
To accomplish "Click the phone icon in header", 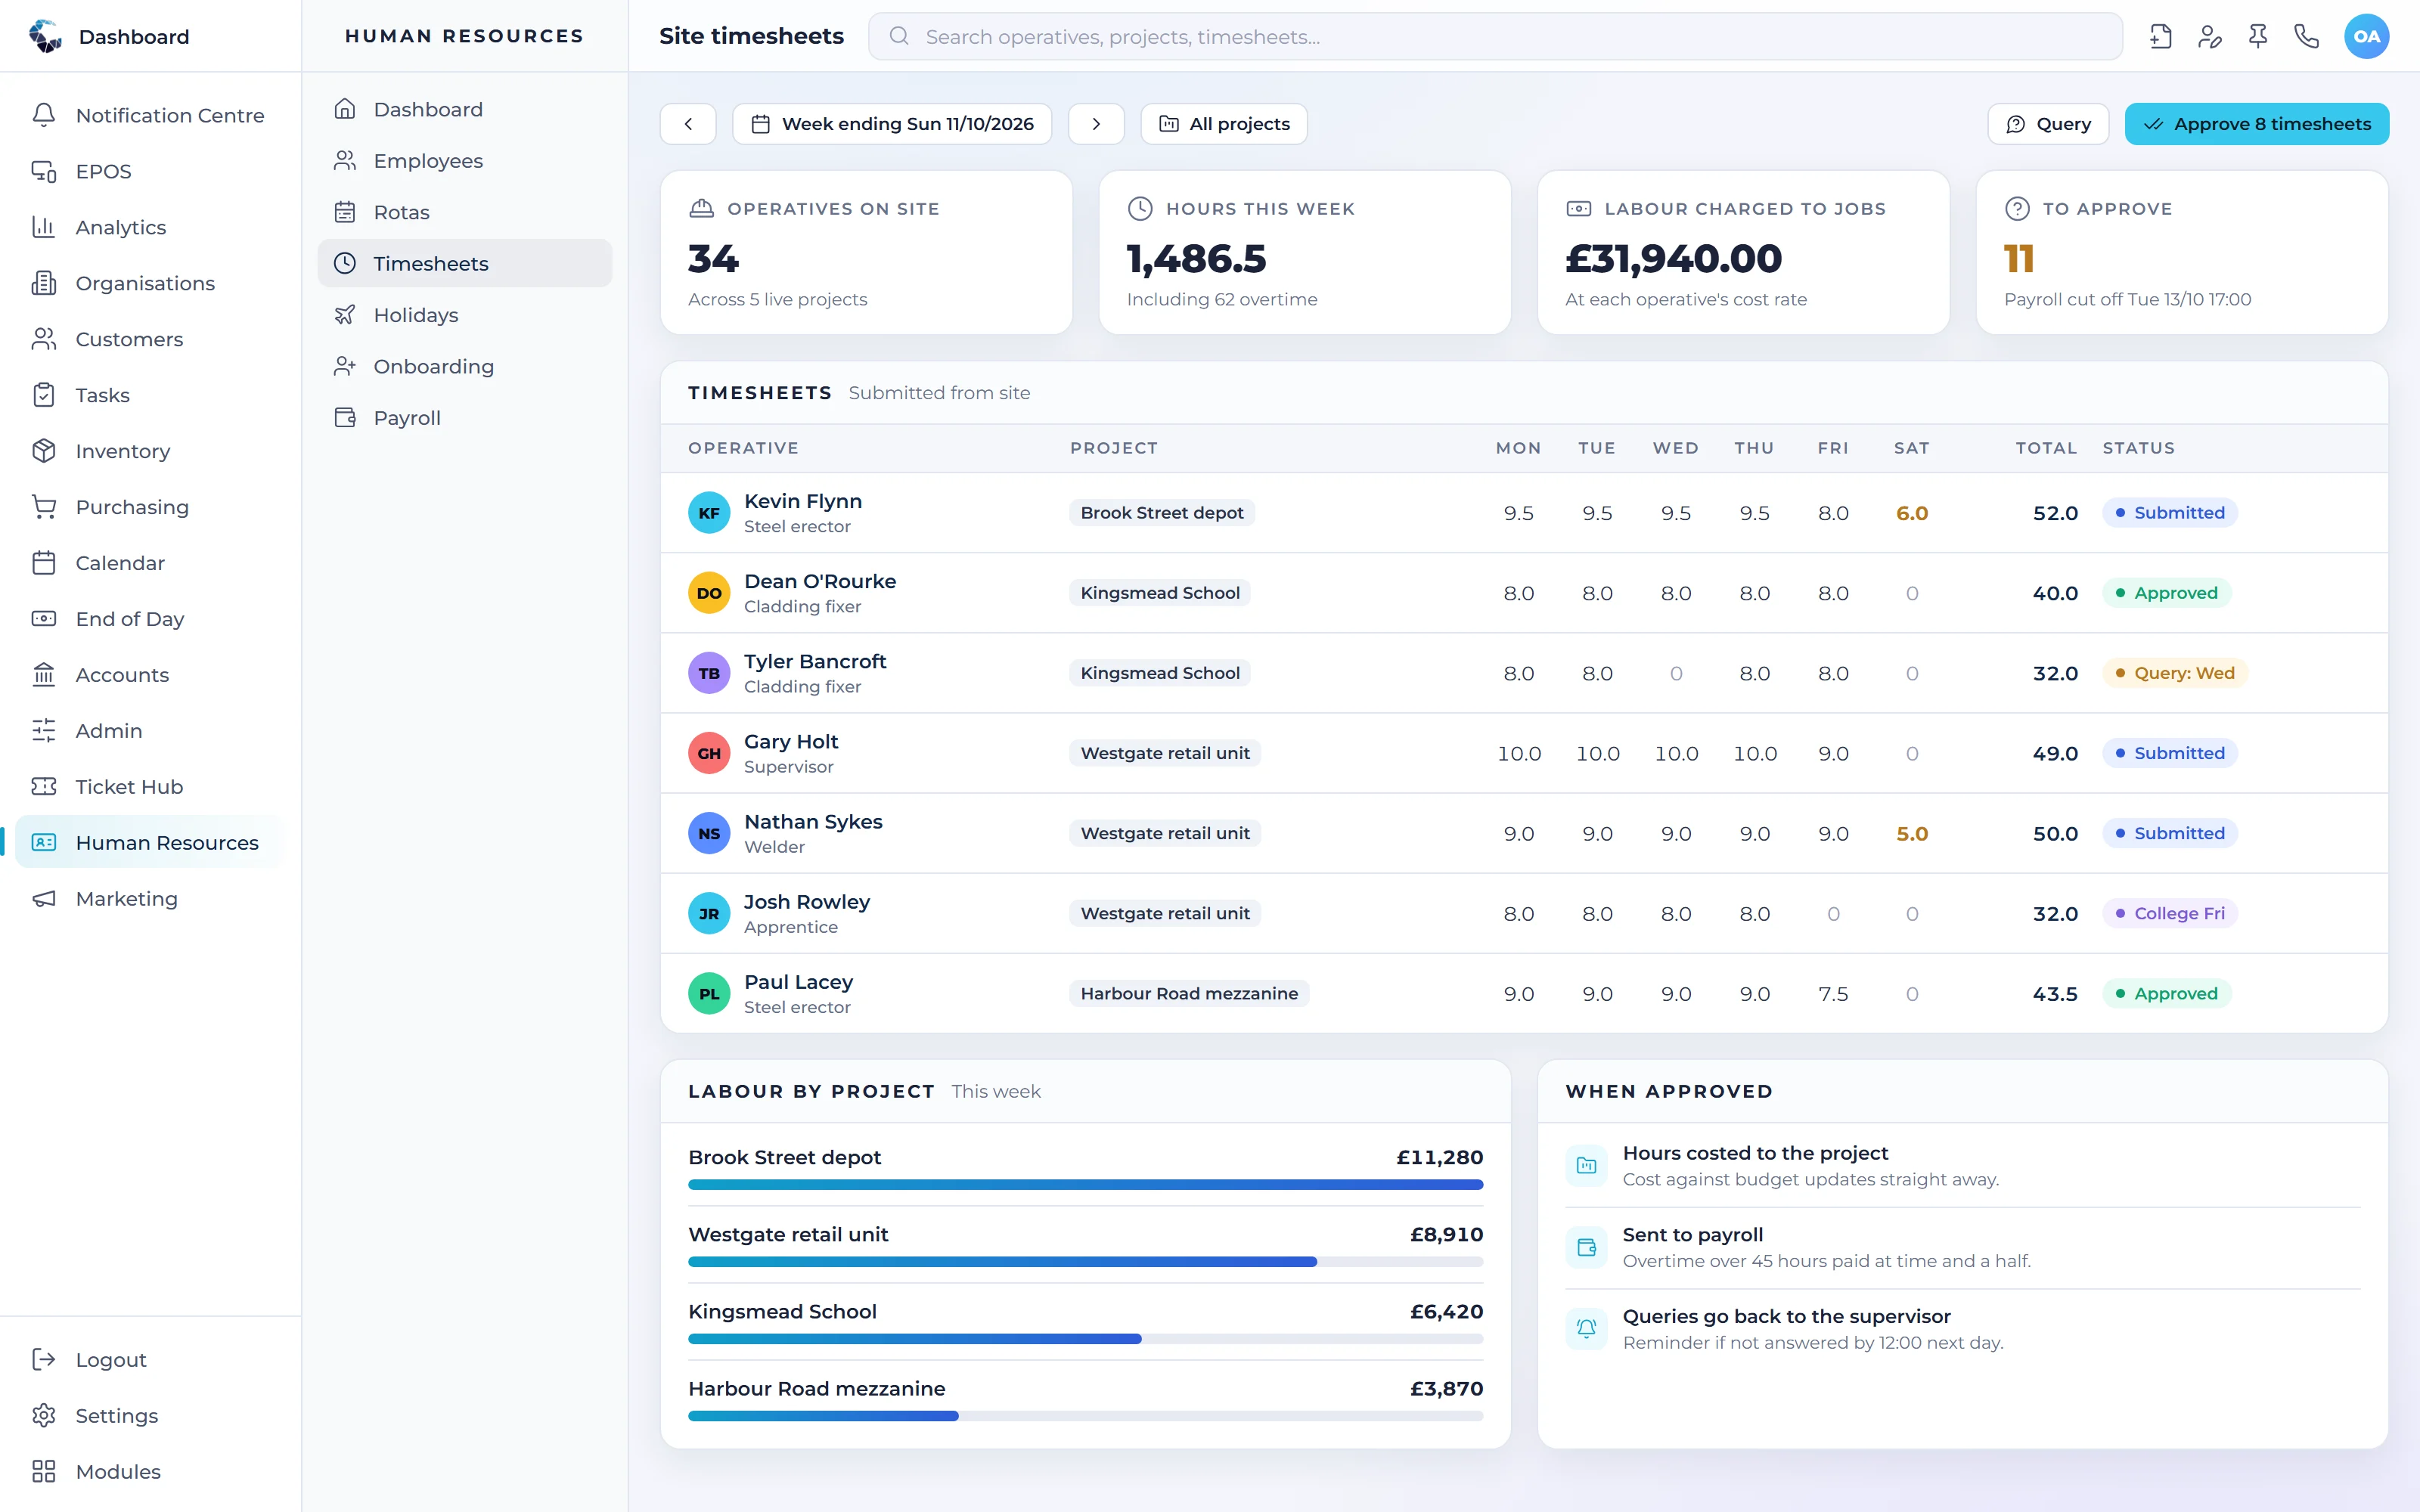I will coord(2307,37).
